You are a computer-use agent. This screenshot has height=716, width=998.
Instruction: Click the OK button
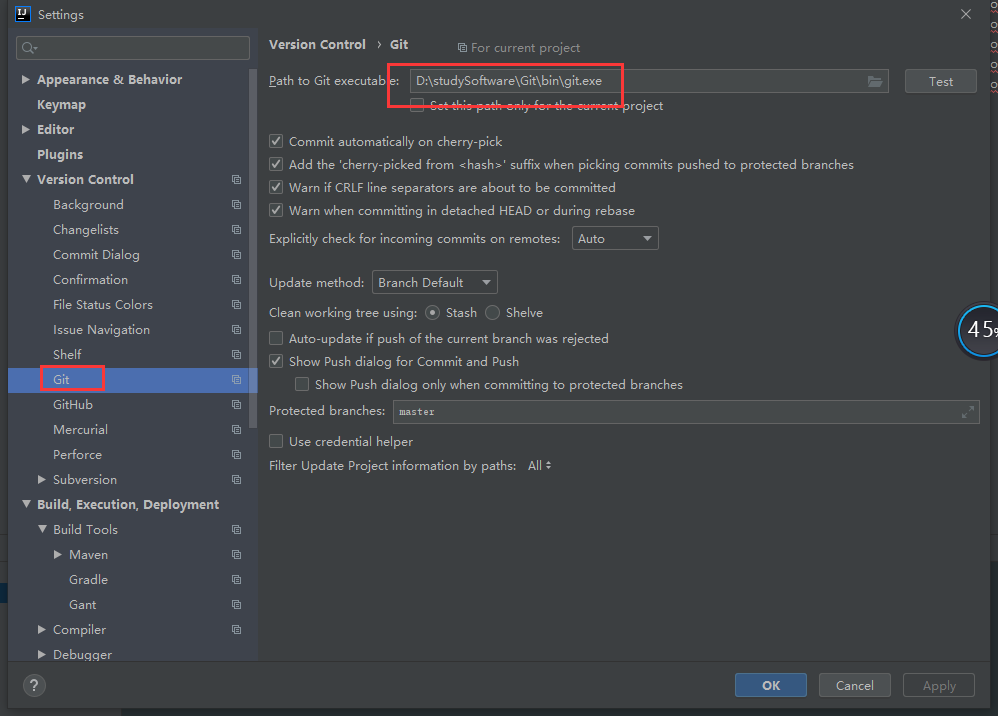771,685
